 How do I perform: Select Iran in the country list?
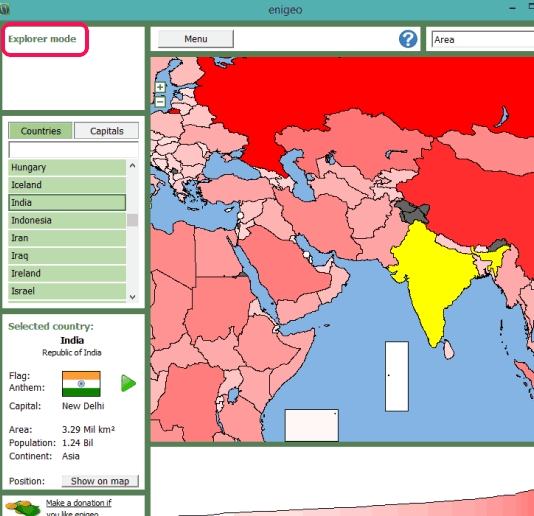coord(67,238)
